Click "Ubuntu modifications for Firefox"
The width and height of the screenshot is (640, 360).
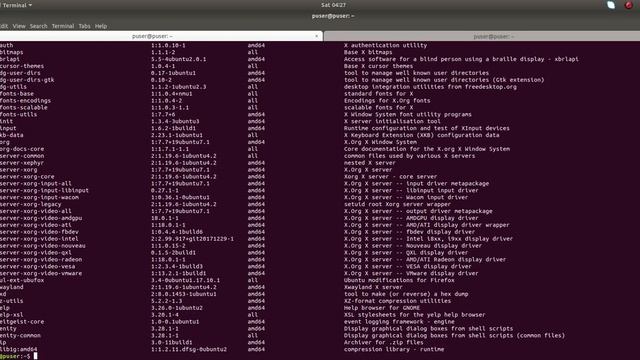pyautogui.click(x=399, y=280)
